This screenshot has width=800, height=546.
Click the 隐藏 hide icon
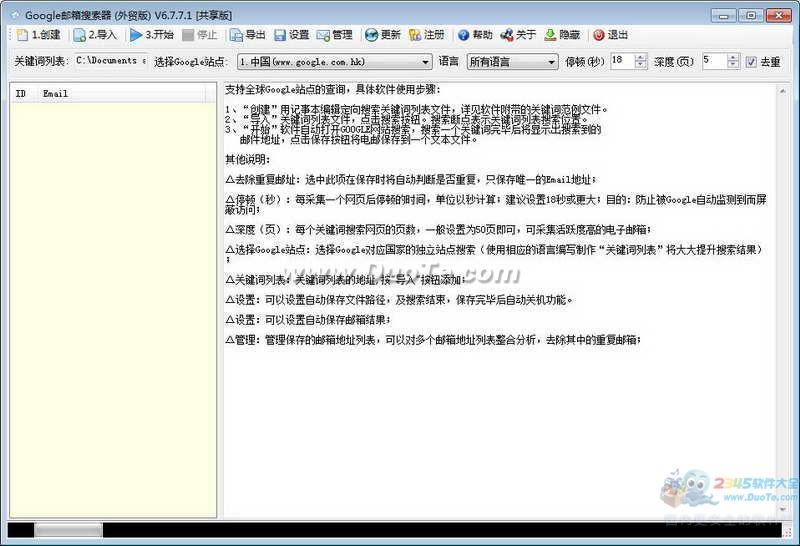(550, 35)
